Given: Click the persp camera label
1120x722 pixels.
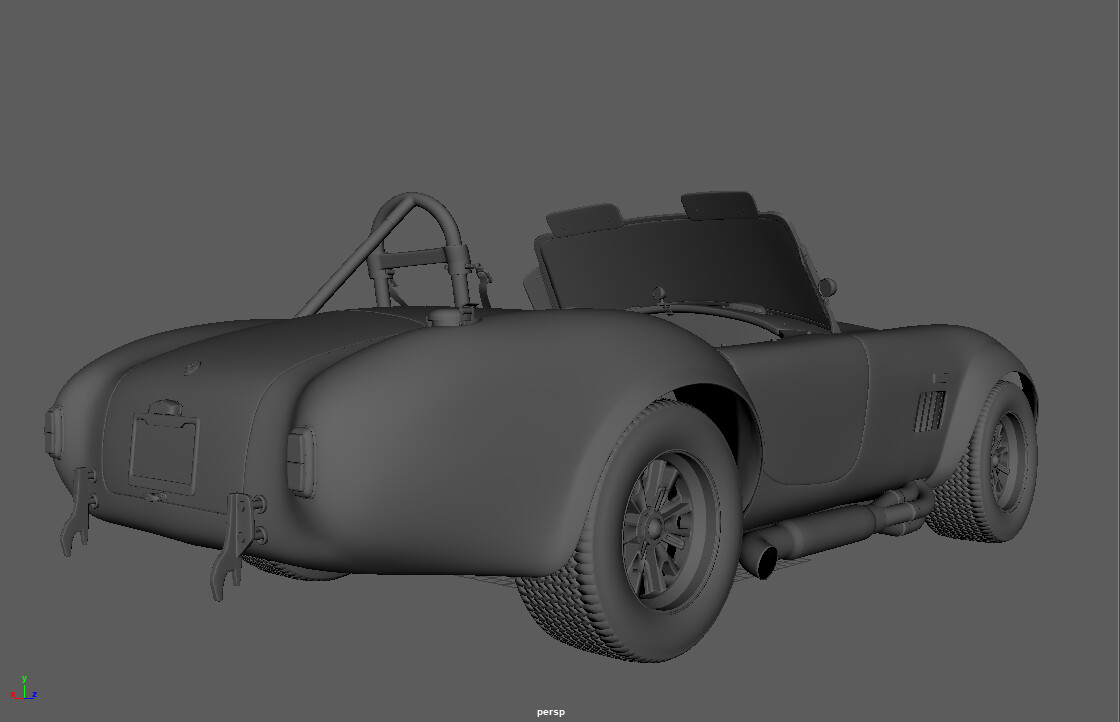Looking at the screenshot, I should point(551,712).
